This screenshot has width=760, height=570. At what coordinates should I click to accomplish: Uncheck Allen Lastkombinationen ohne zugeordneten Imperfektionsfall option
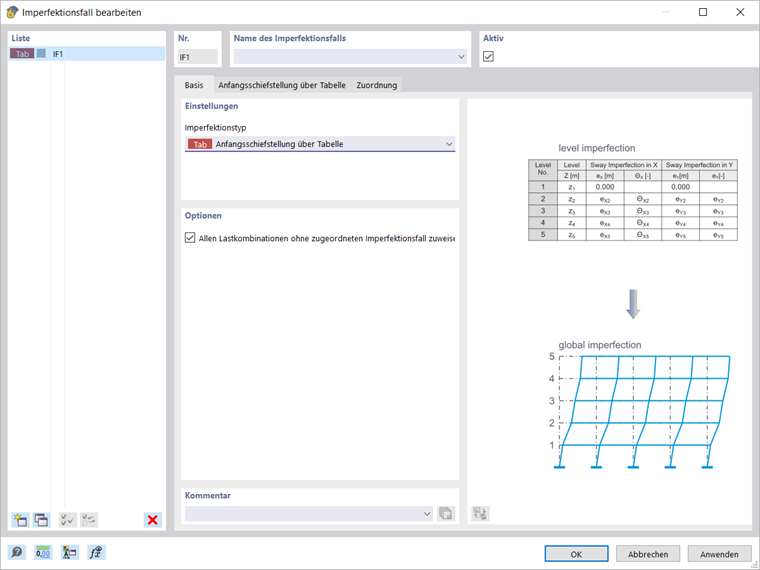(190, 238)
